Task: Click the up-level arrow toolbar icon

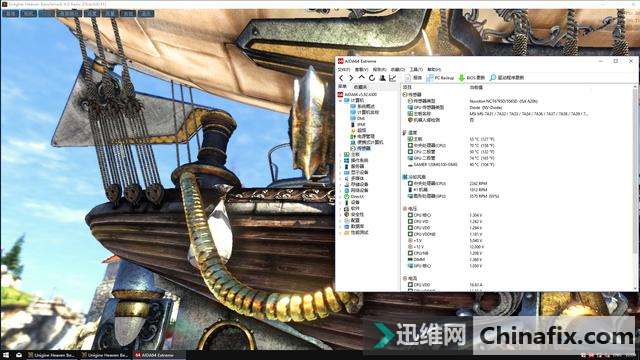Action: tap(362, 77)
